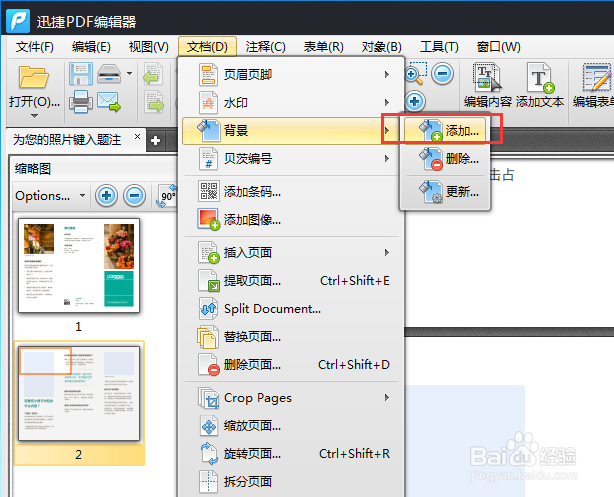Open the File (文件) menu
Viewport: 614px width, 497px height.
[34, 47]
